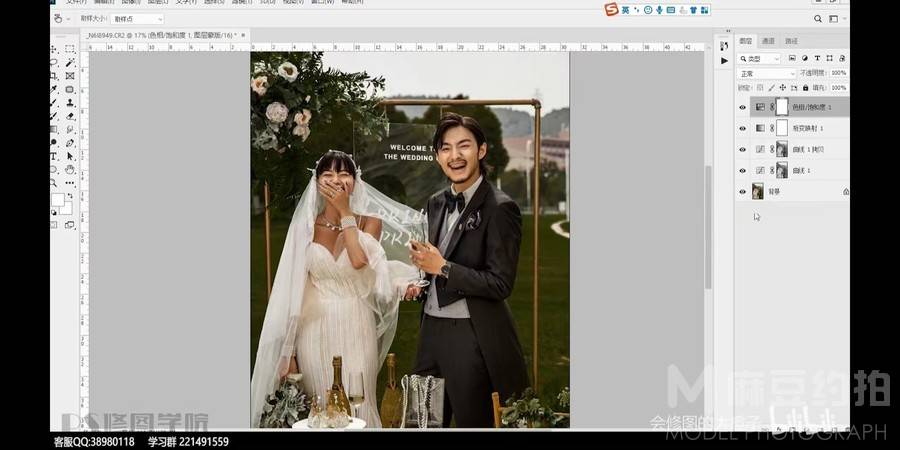Hide the Gradient Map 1 layer
Image resolution: width=900 pixels, height=450 pixels.
[x=742, y=129]
